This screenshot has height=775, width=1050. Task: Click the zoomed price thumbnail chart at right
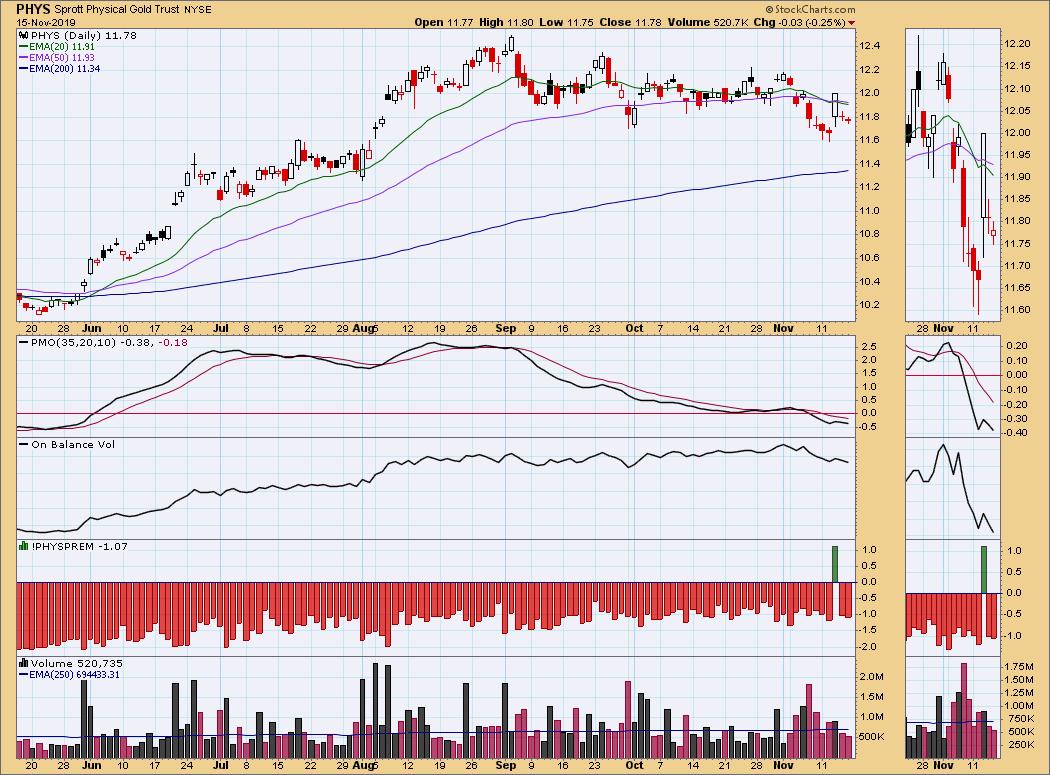point(953,175)
